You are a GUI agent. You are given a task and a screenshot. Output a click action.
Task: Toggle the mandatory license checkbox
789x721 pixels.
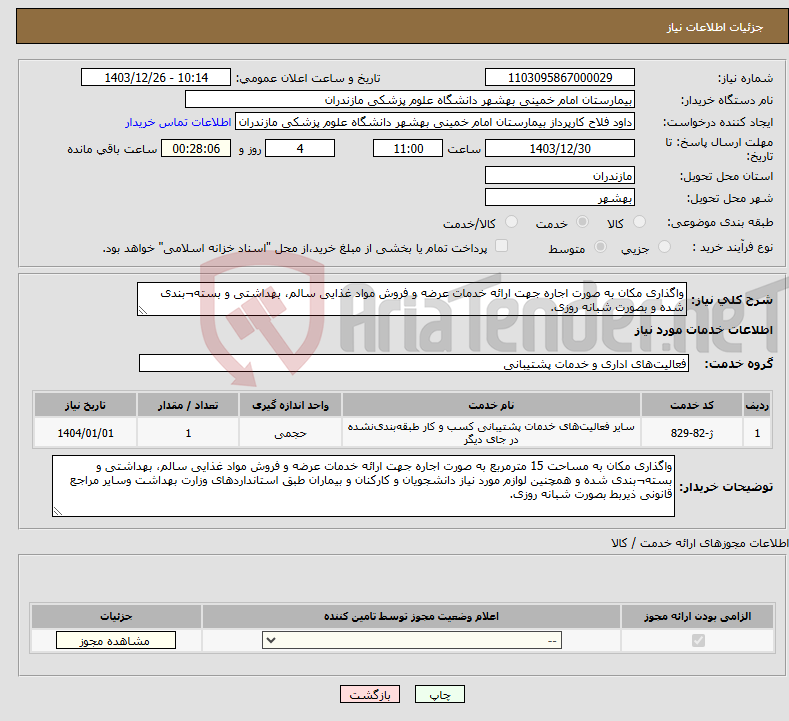point(698,640)
